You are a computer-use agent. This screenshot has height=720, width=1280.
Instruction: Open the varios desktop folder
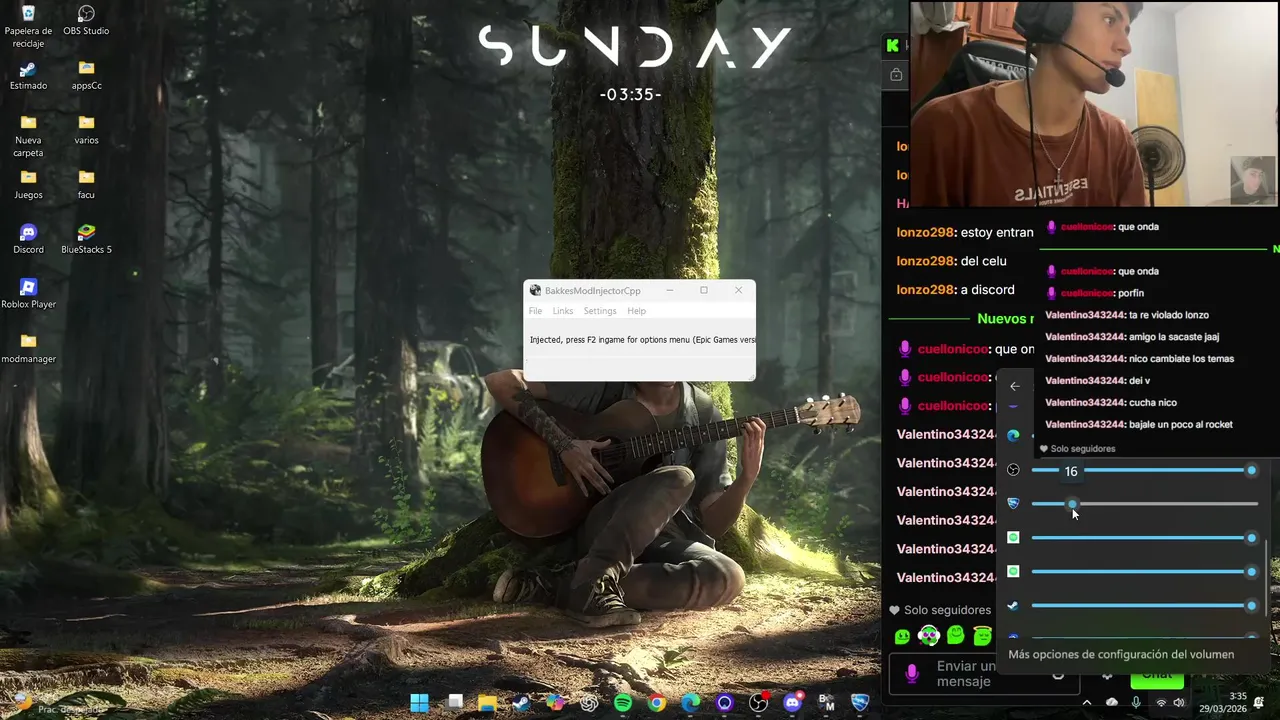pos(86,130)
